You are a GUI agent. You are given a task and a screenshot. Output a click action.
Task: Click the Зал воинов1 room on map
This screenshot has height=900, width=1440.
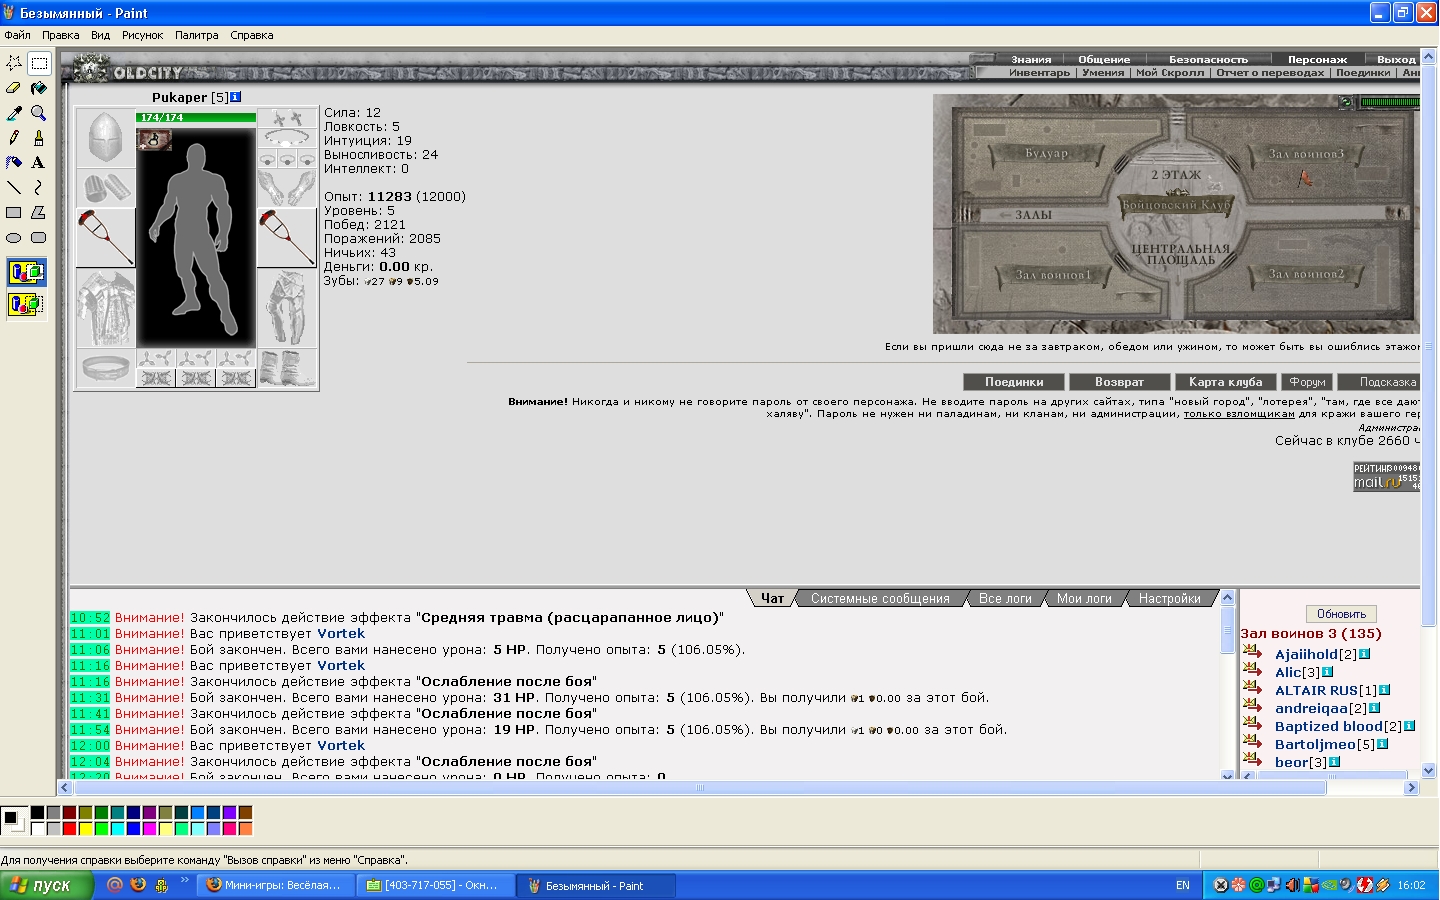1053,275
